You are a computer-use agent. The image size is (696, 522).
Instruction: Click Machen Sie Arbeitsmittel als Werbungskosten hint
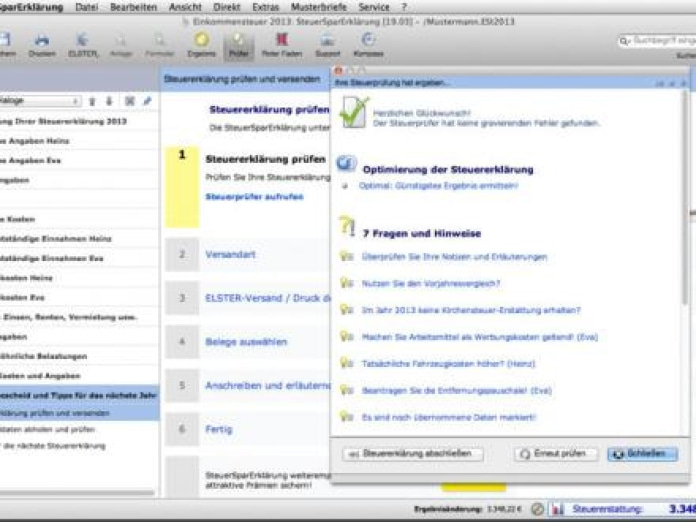point(480,337)
